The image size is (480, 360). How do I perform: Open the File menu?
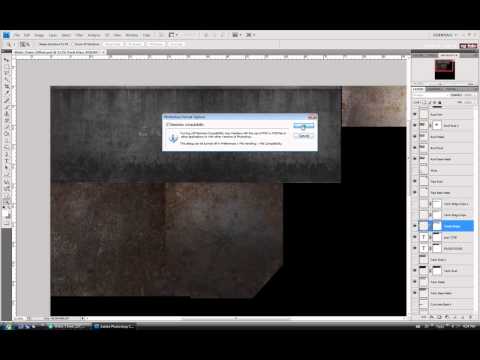click(17, 35)
